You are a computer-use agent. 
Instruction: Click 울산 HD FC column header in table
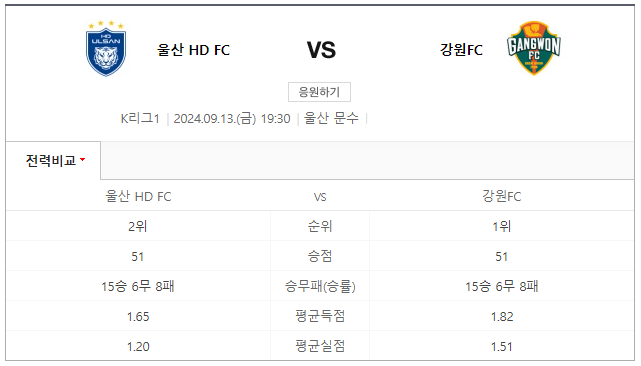coord(138,196)
